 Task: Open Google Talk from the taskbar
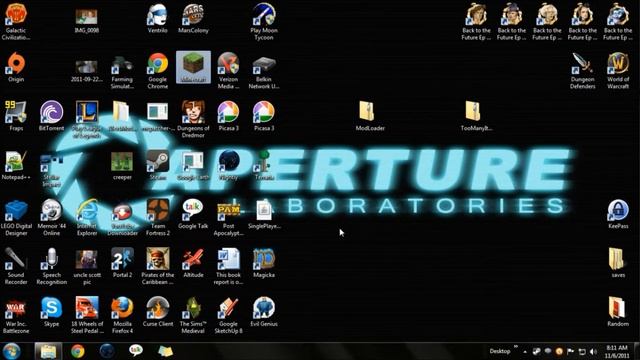136,350
